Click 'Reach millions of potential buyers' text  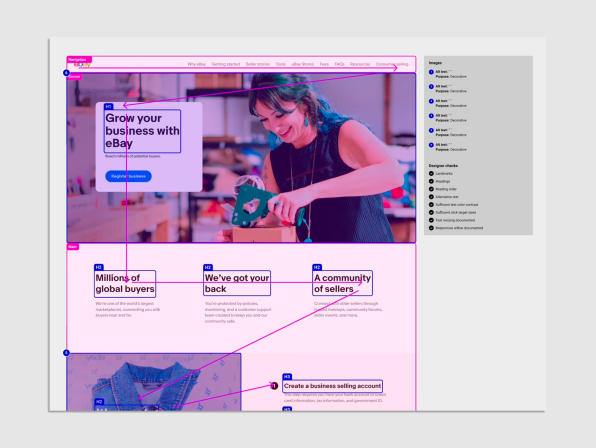coord(133,156)
